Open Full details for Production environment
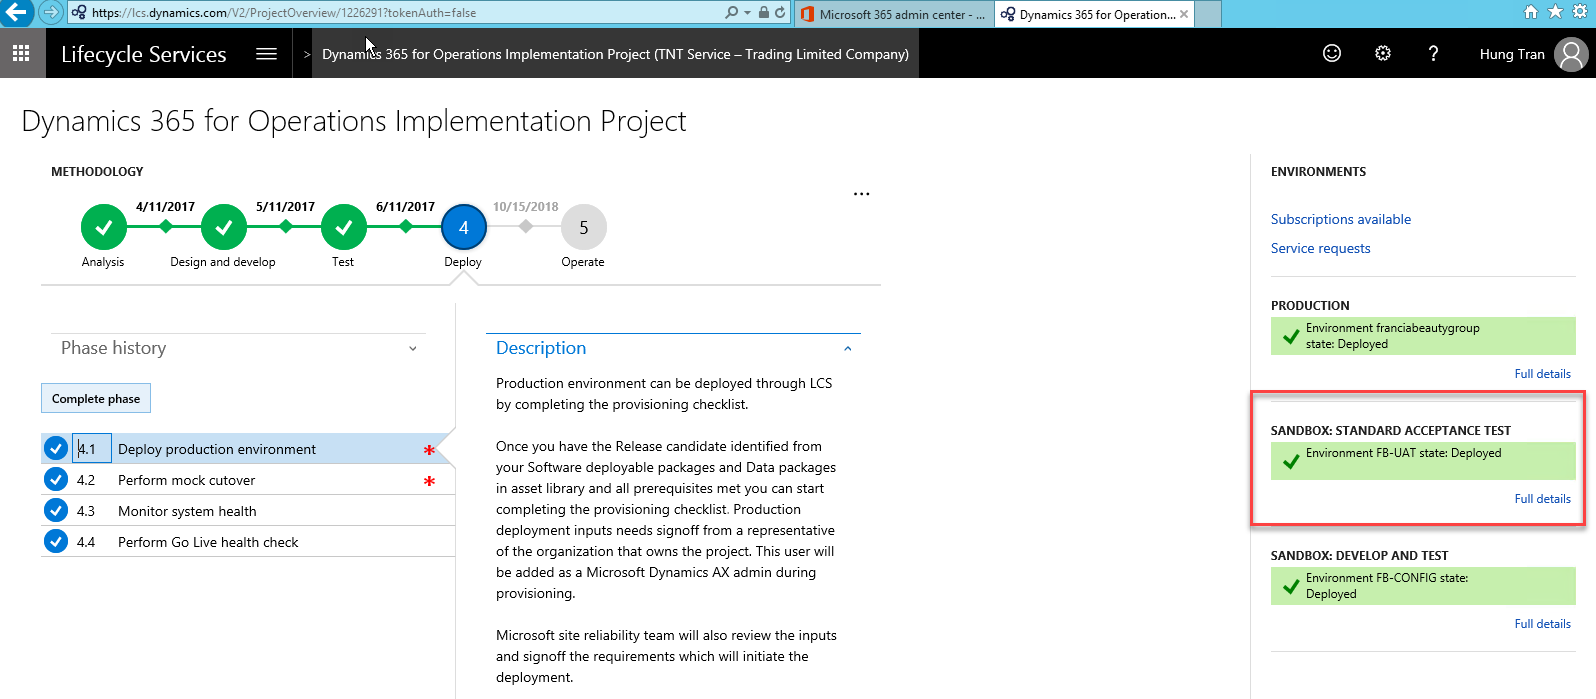Viewport: 1596px width, 699px height. [1542, 374]
